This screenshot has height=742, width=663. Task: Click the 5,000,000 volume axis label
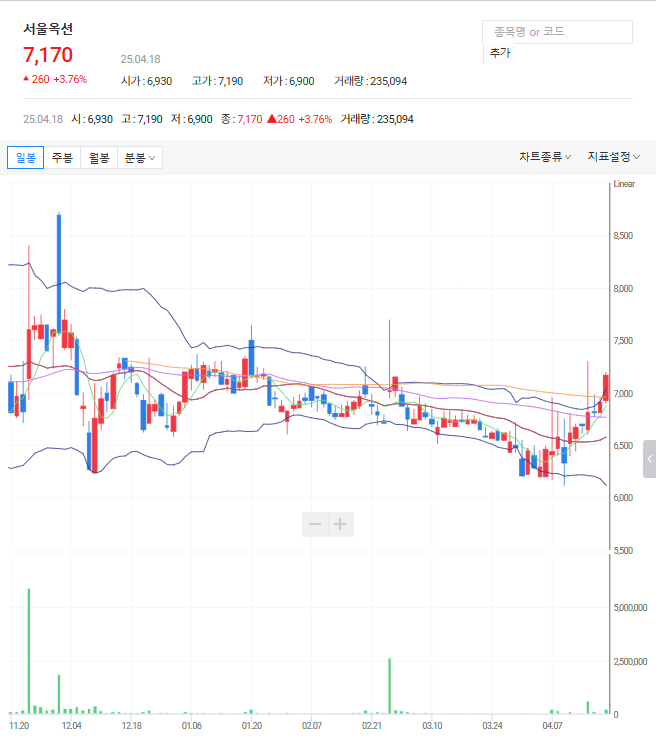pos(630,608)
